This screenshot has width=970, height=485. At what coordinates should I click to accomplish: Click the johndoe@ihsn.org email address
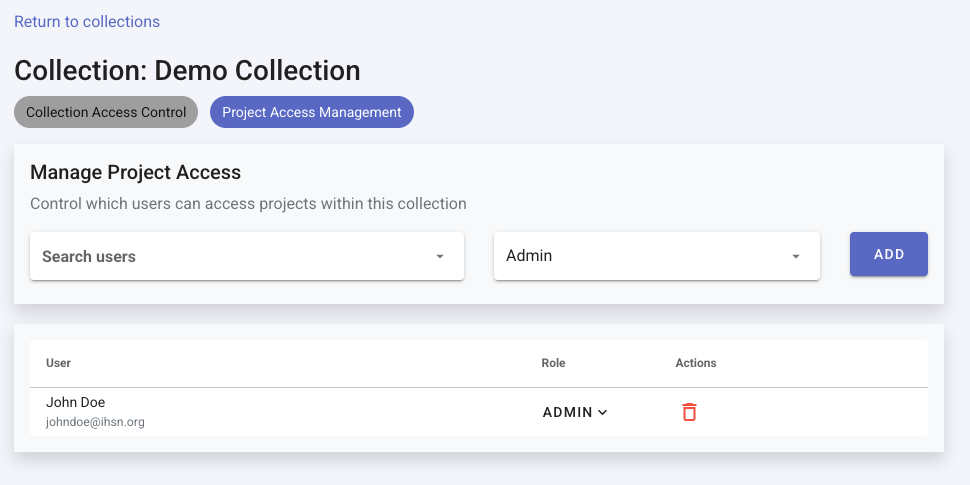95,422
